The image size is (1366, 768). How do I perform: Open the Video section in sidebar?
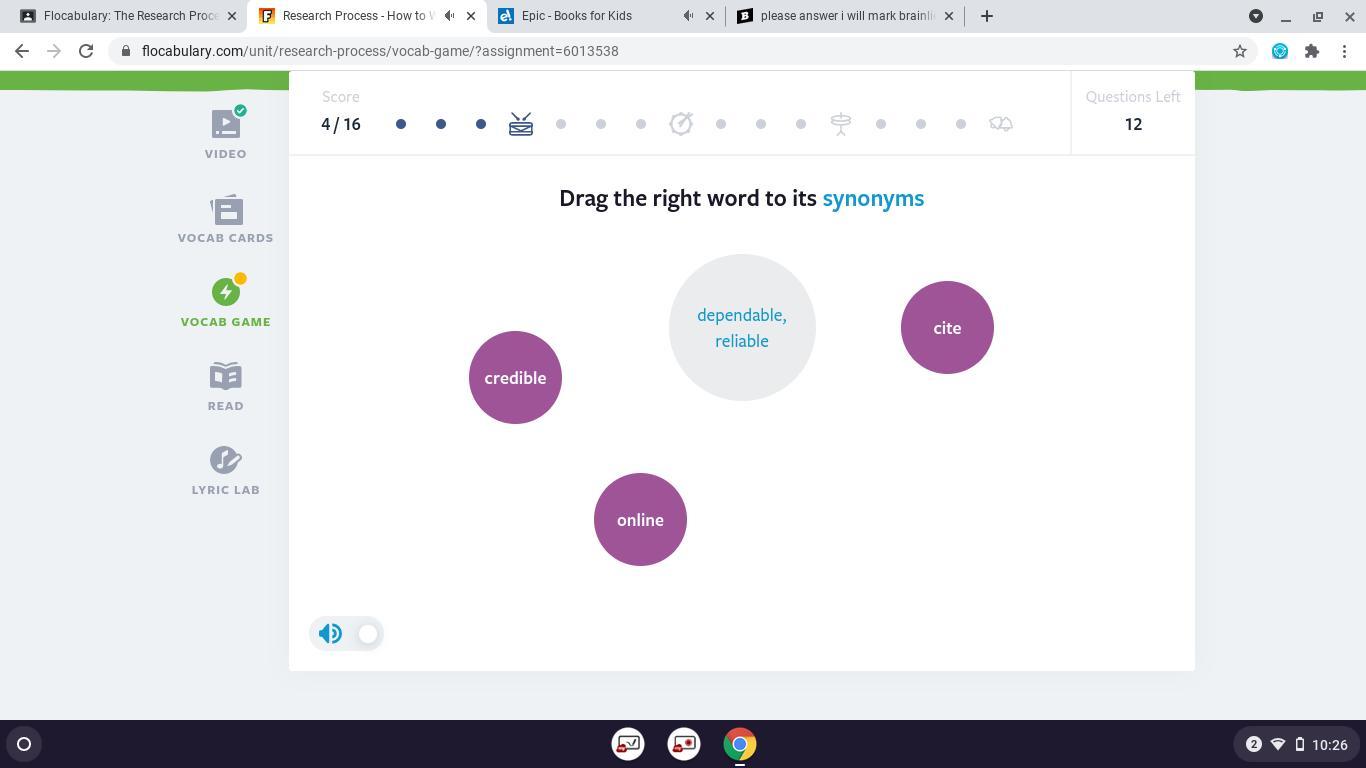pyautogui.click(x=225, y=134)
